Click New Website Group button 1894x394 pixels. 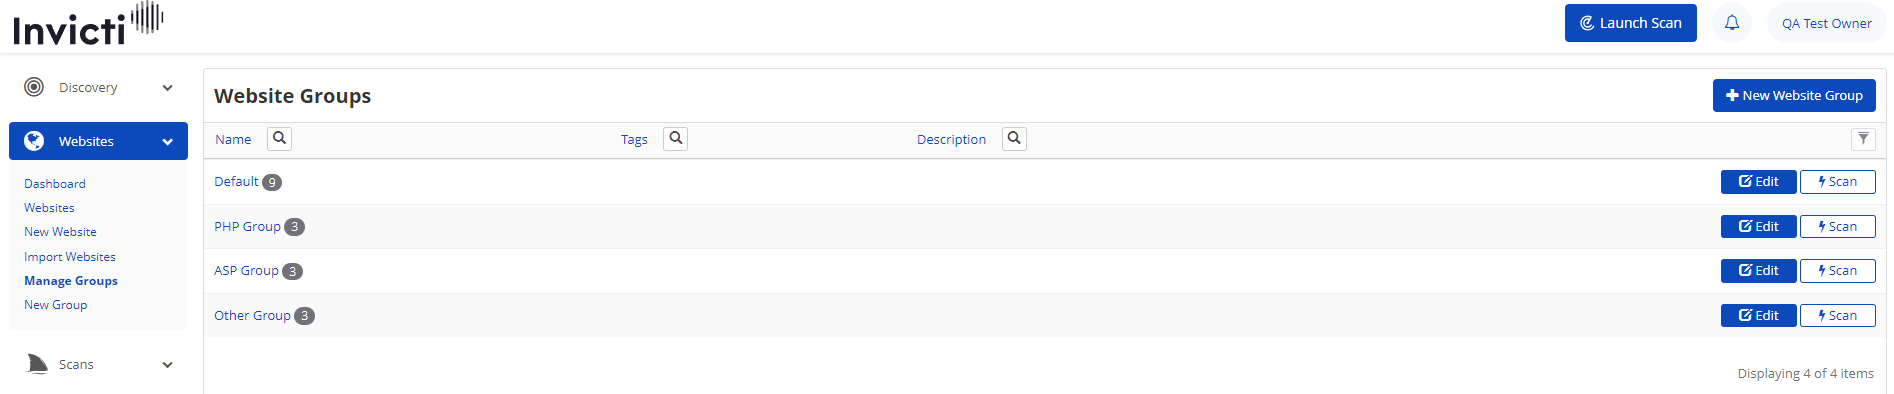point(1794,96)
